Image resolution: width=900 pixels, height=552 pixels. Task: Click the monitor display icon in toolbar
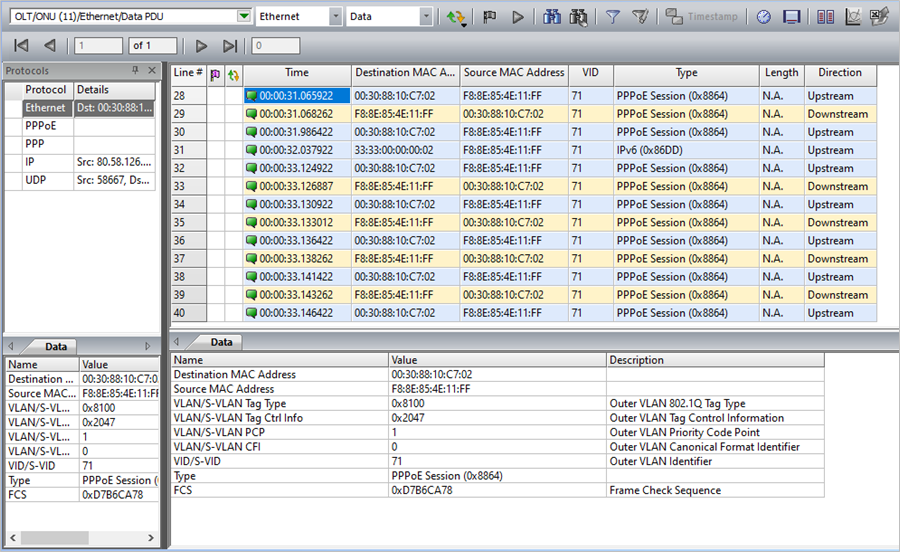pyautogui.click(x=791, y=17)
